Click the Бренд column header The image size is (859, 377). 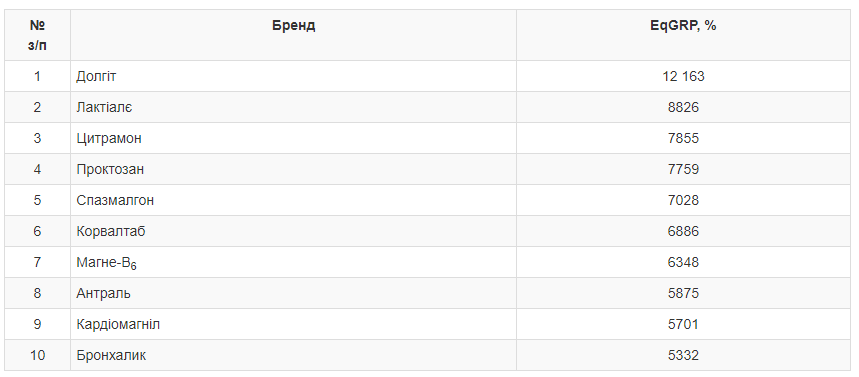pos(293,35)
